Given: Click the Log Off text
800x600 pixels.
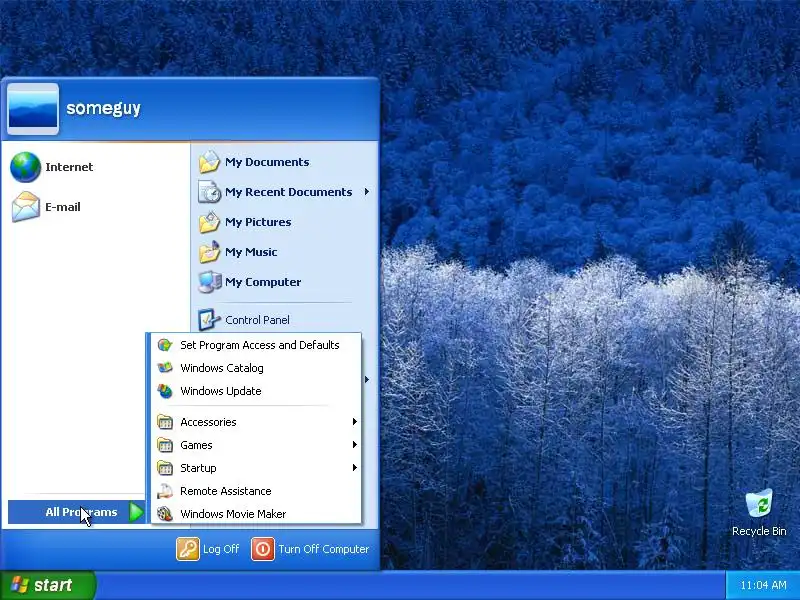Looking at the screenshot, I should [221, 549].
